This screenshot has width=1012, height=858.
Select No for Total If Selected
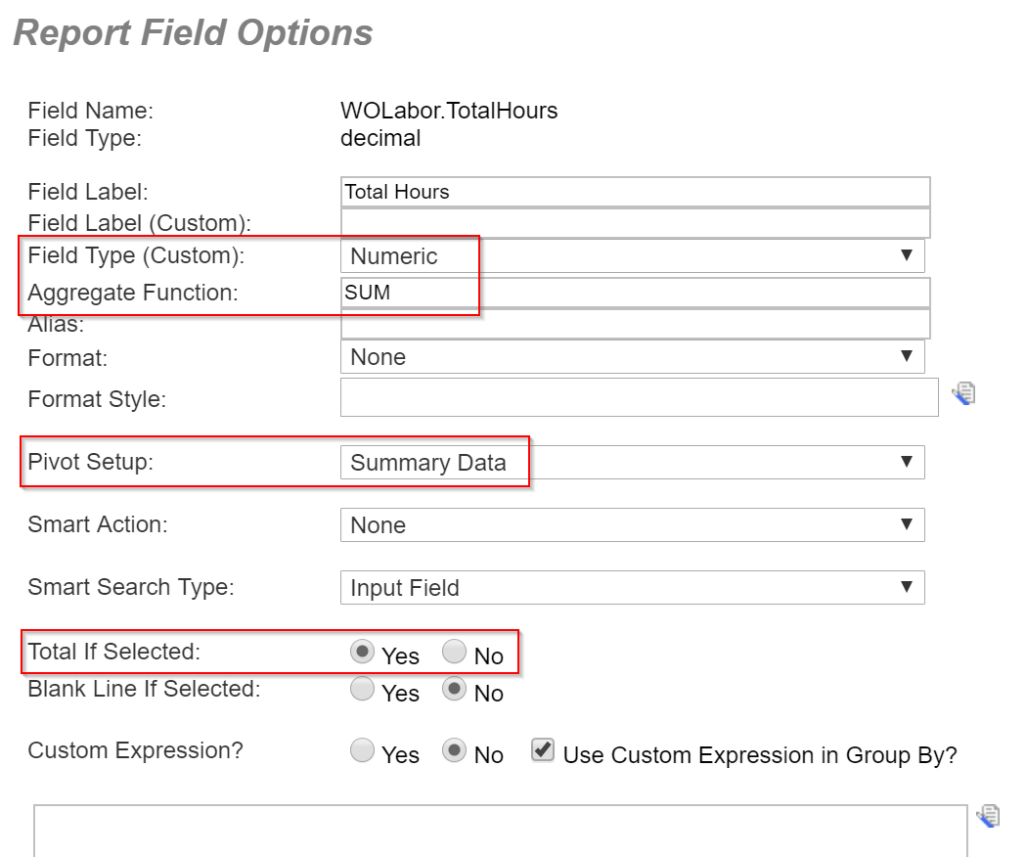454,651
